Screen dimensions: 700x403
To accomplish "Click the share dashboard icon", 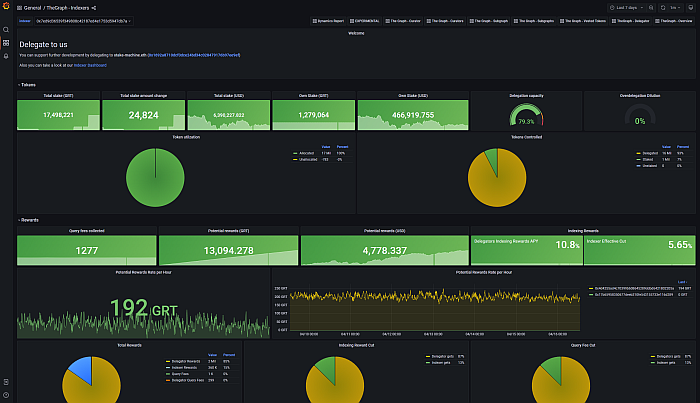I will pos(94,7).
